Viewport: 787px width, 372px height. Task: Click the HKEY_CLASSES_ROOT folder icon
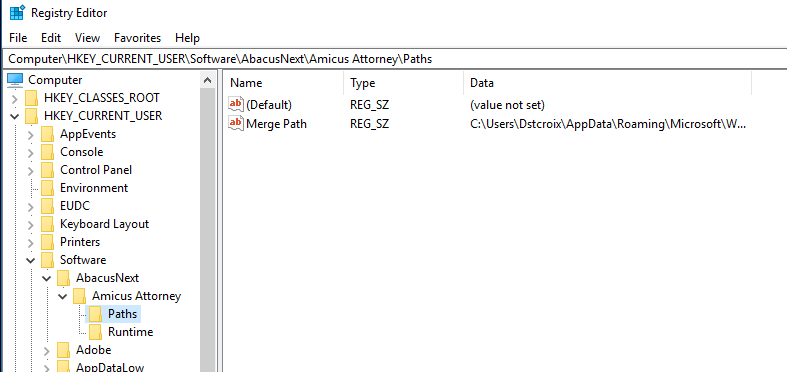point(32,98)
